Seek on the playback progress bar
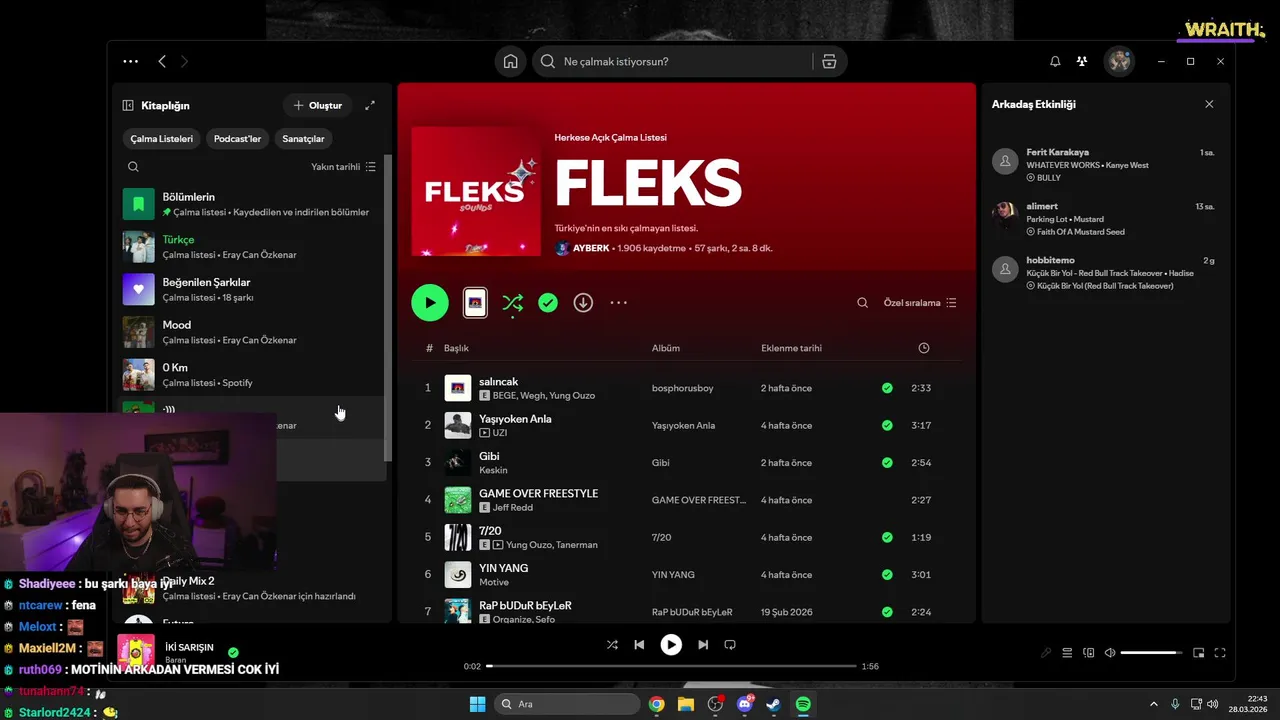 click(672, 666)
